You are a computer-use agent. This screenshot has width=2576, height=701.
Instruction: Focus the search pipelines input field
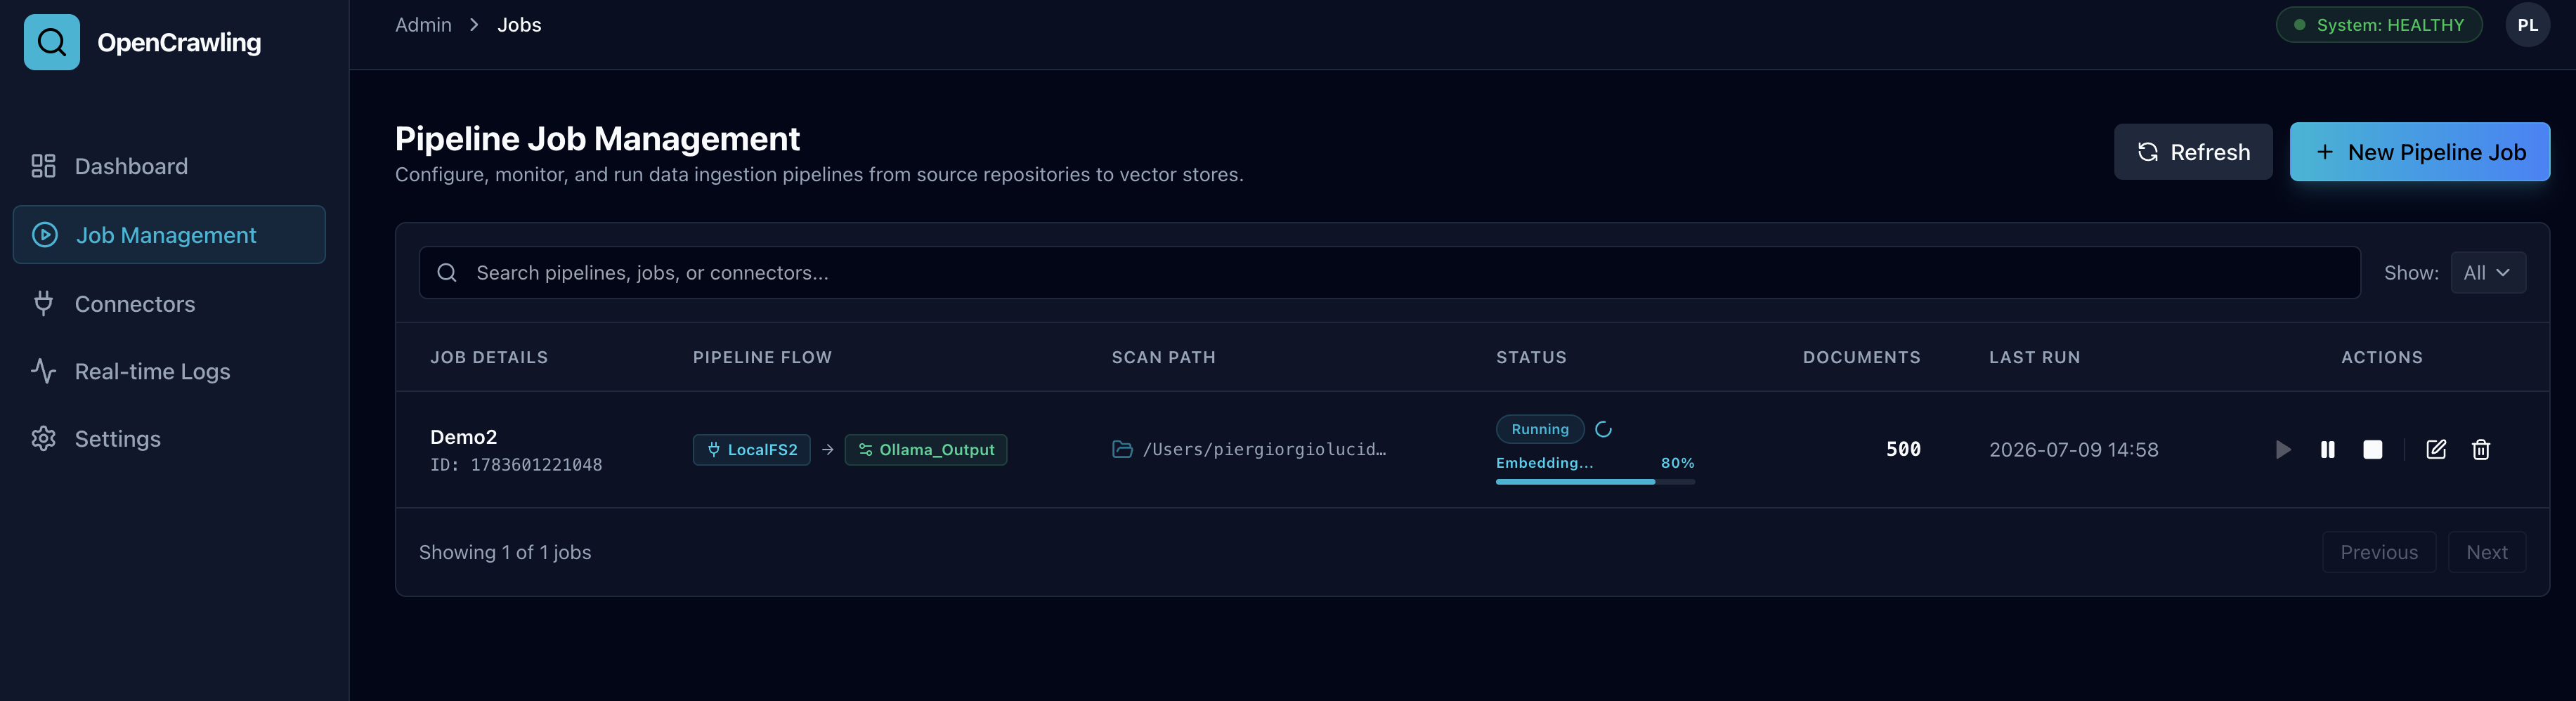point(1390,273)
